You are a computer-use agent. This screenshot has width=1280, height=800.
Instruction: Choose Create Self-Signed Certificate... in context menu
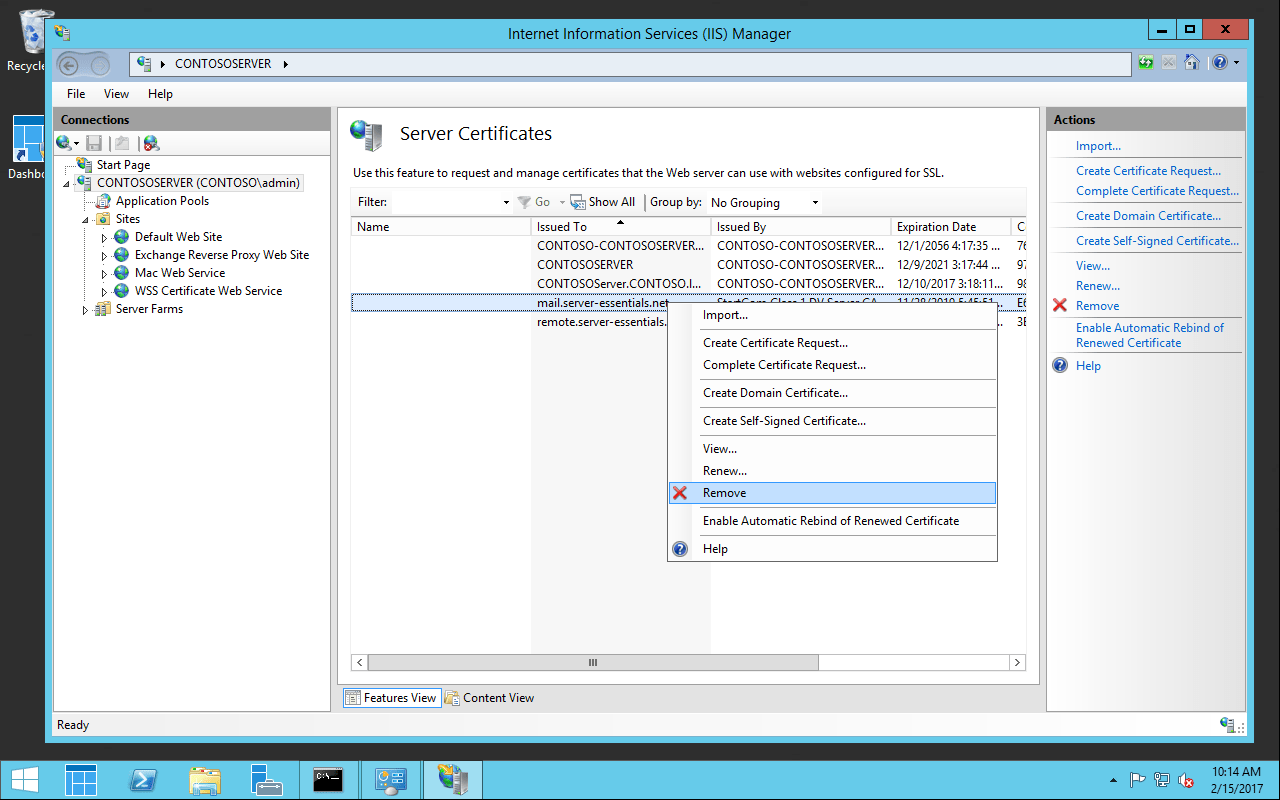(x=832, y=421)
